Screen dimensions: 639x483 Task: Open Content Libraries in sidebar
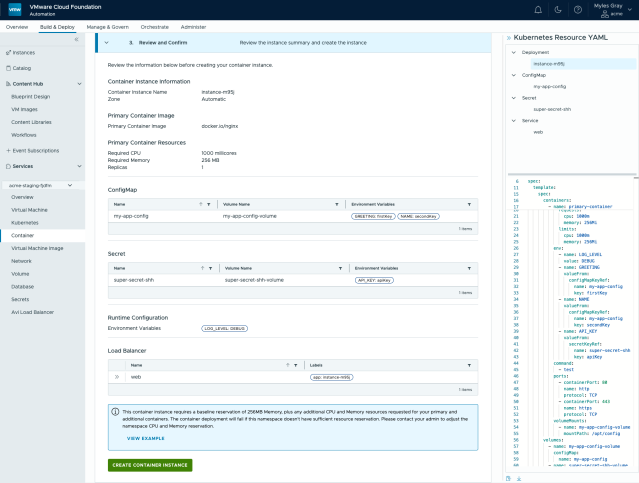point(31,122)
